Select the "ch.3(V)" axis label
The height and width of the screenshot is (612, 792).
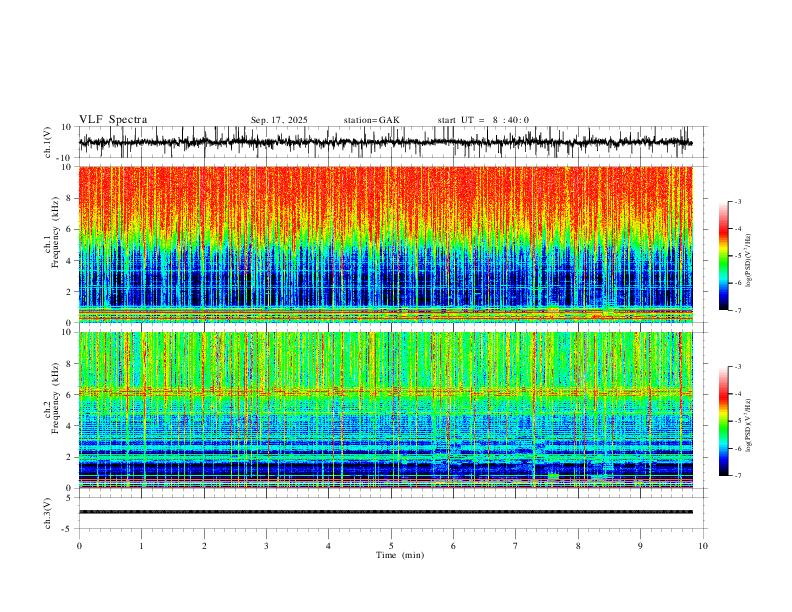tap(48, 513)
